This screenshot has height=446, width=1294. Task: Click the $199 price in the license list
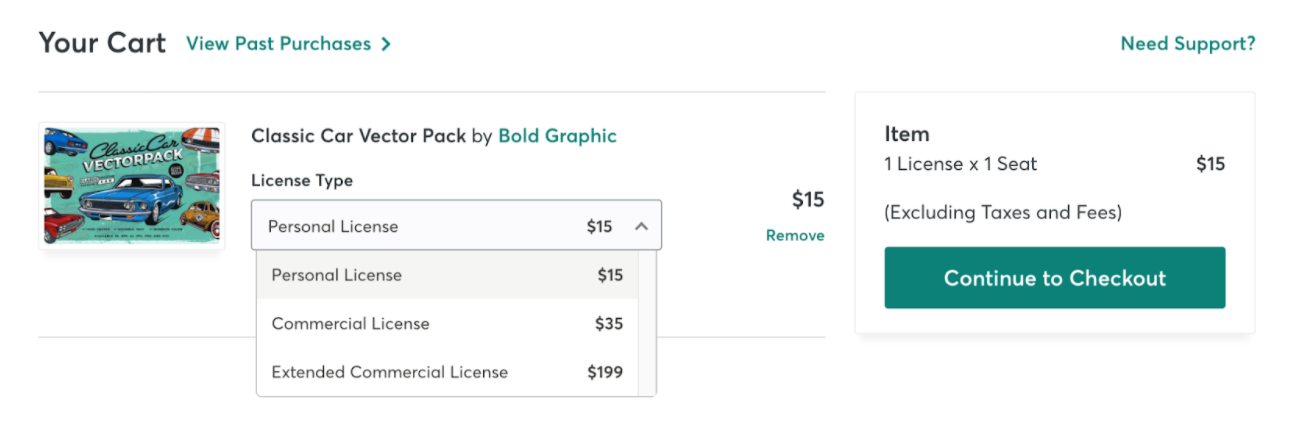coord(605,372)
